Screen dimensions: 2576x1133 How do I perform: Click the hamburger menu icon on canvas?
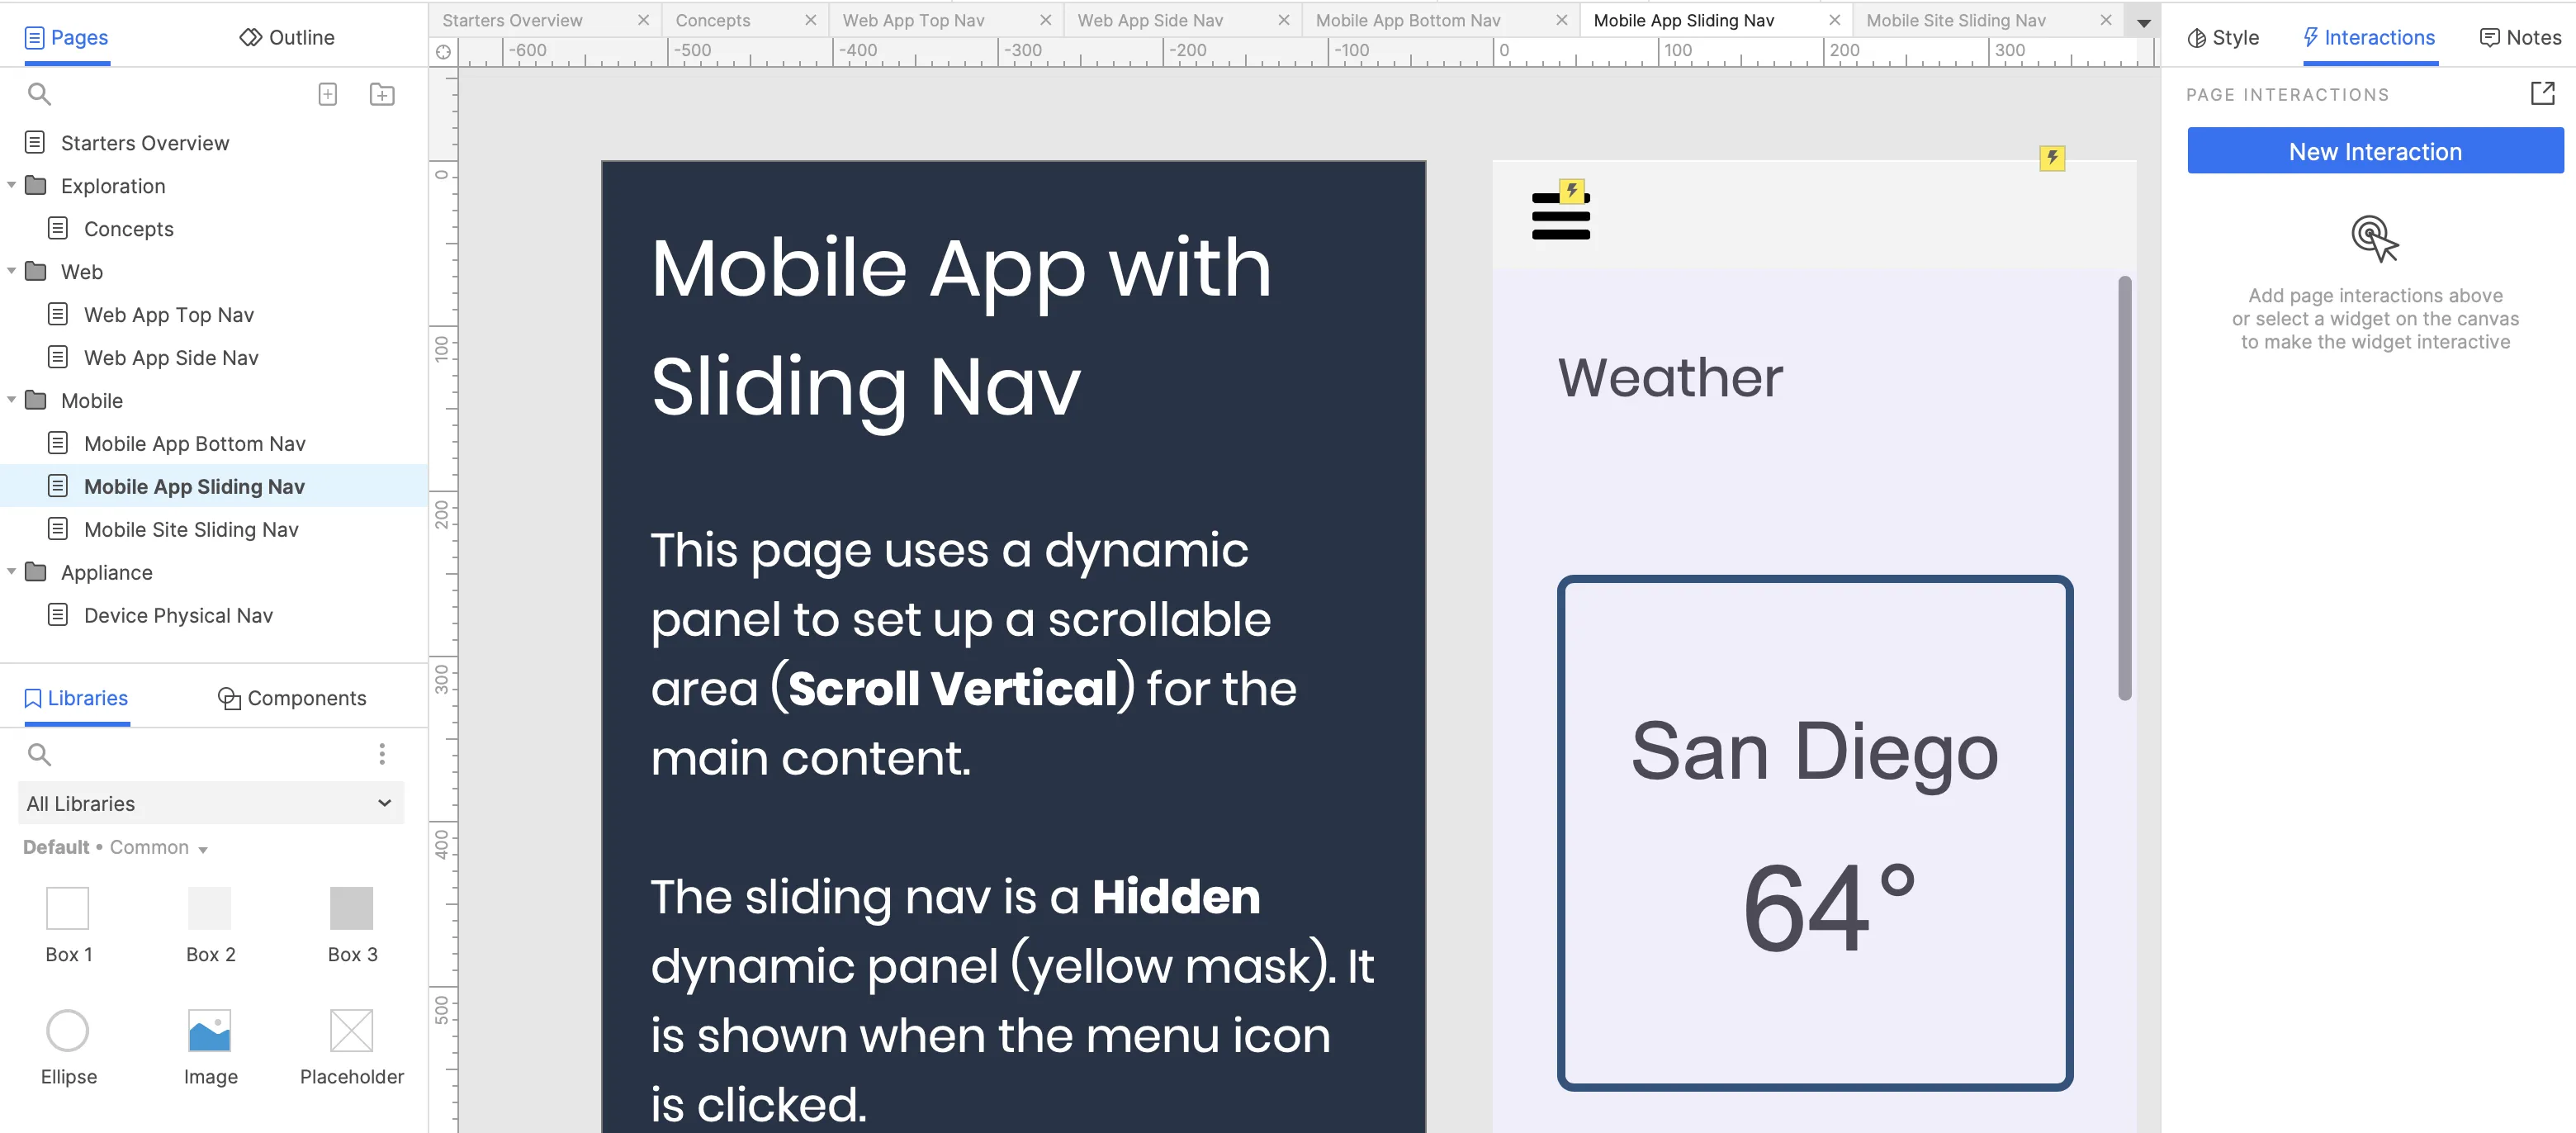click(x=1560, y=216)
